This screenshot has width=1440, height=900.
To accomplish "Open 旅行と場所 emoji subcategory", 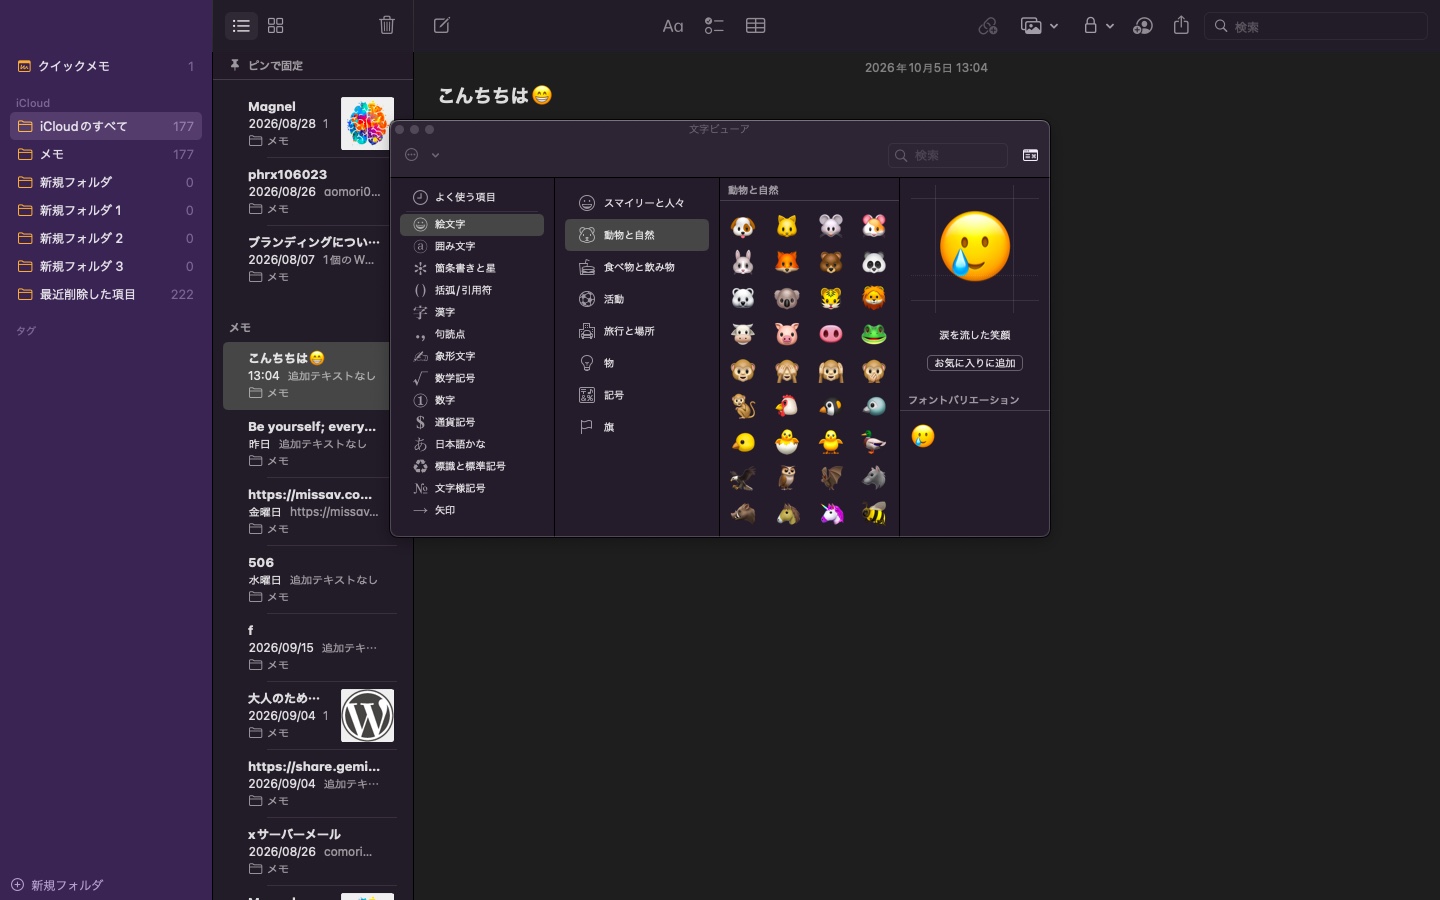I will point(637,331).
